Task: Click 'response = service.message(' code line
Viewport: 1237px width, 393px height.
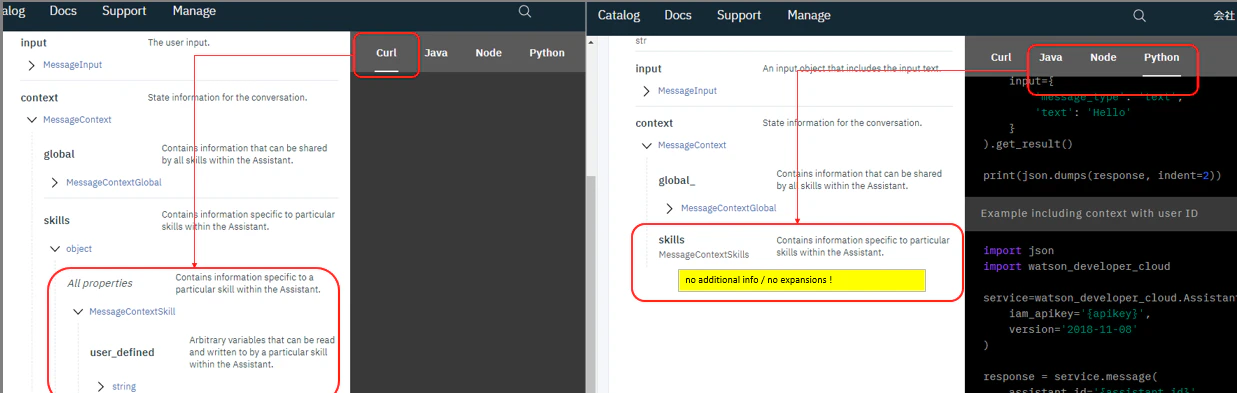Action: click(1069, 377)
